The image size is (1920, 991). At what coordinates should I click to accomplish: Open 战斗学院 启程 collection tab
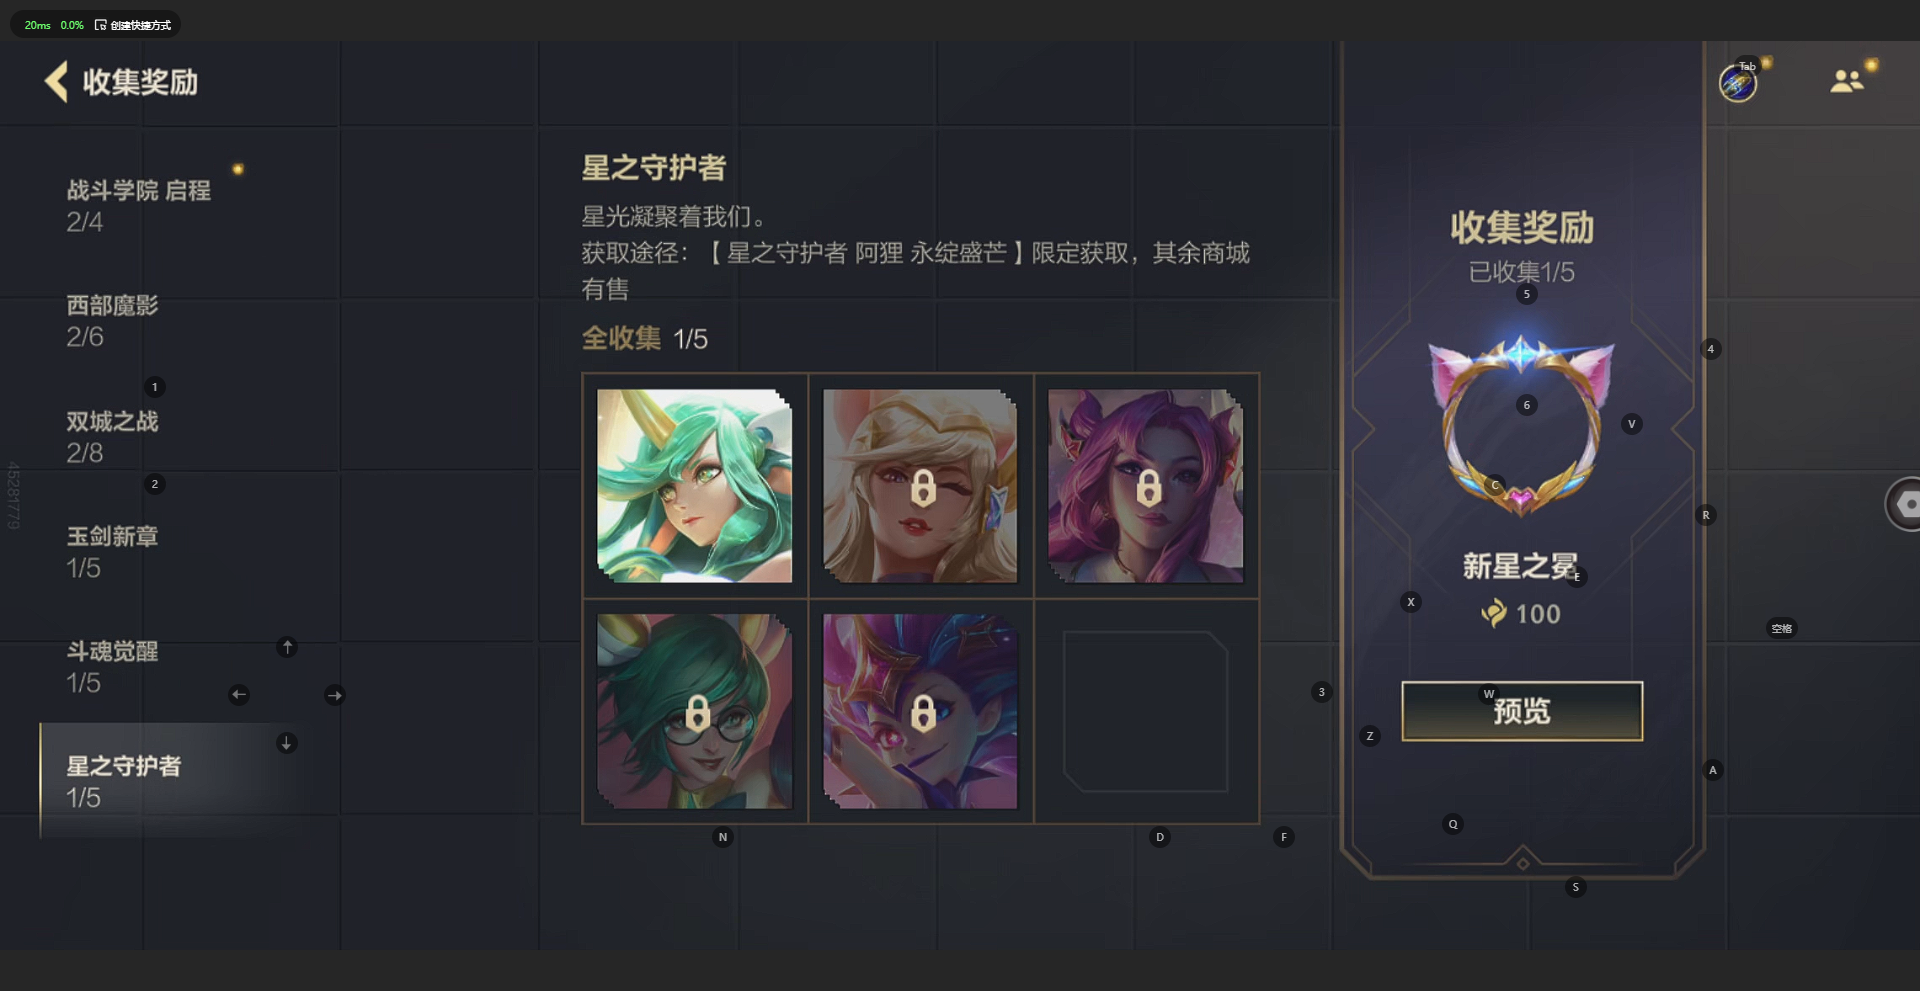coord(139,206)
